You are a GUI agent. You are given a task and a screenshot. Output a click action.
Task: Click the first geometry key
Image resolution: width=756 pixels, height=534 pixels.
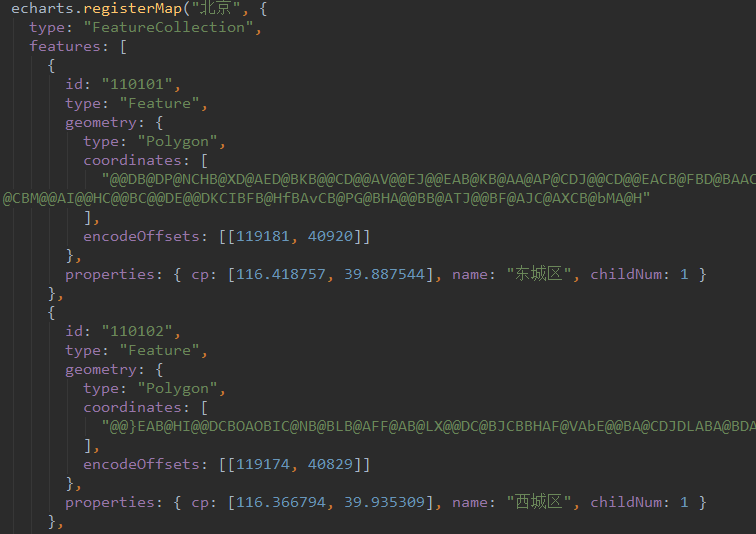[101, 123]
